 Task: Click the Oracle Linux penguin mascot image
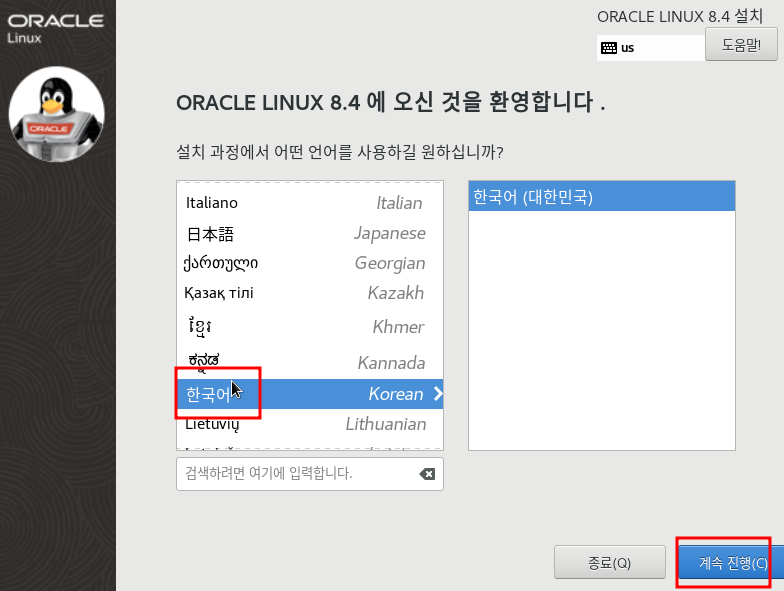[x=56, y=114]
